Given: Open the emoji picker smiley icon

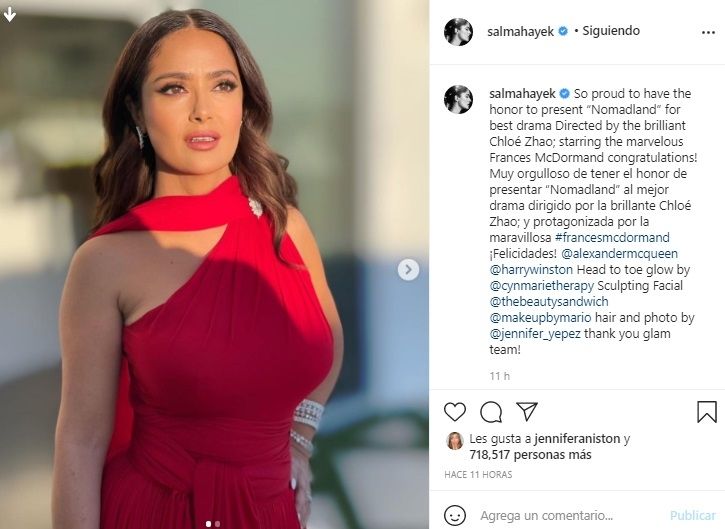Looking at the screenshot, I should click(x=455, y=515).
